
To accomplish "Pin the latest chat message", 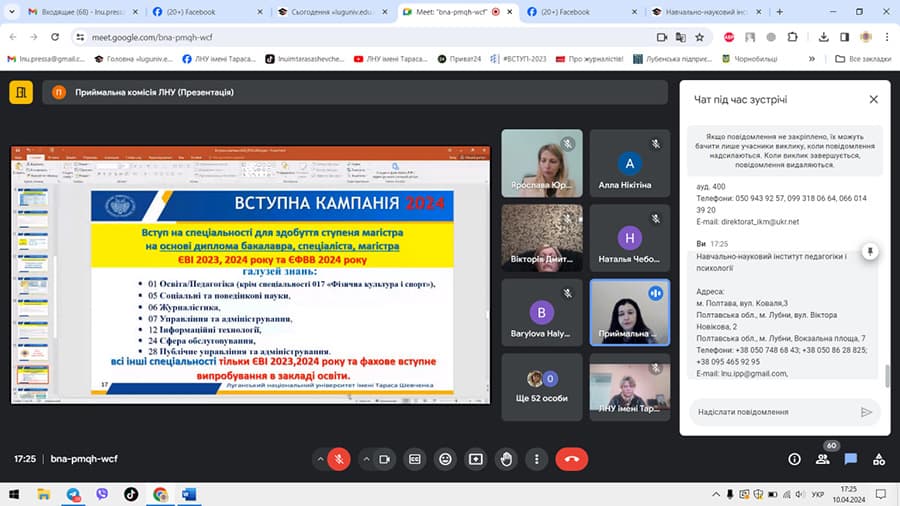I will 870,251.
